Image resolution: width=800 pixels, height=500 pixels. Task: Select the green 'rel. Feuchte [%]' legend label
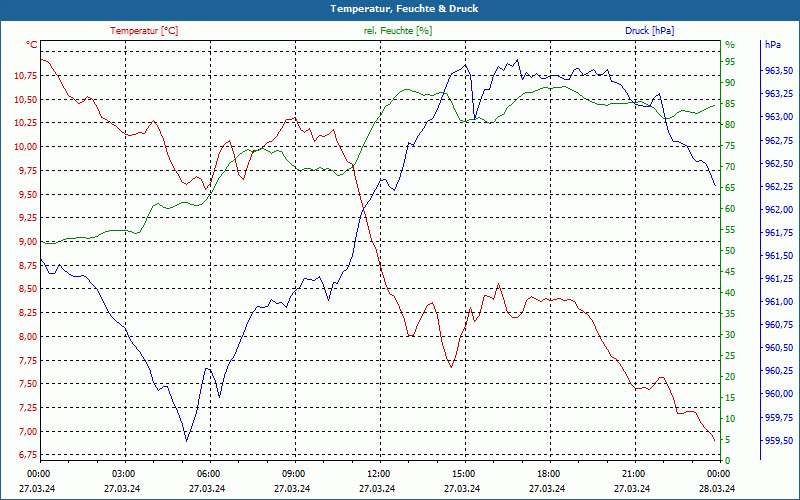[x=397, y=31]
